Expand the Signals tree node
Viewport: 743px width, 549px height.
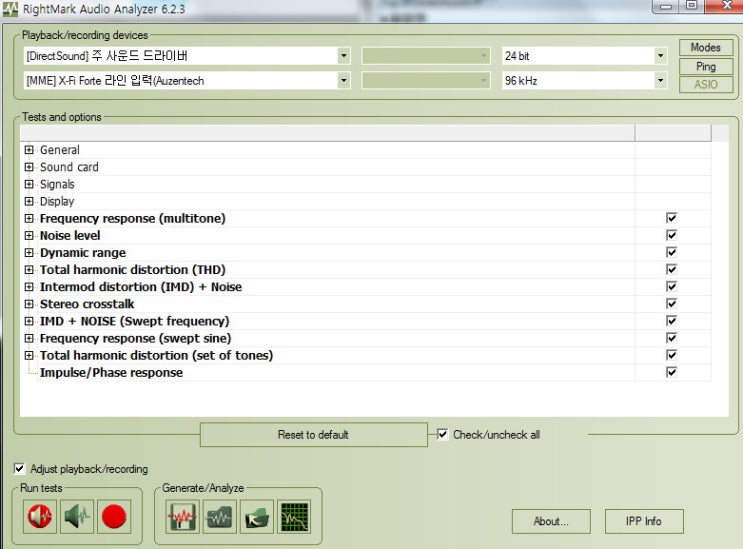click(x=29, y=184)
